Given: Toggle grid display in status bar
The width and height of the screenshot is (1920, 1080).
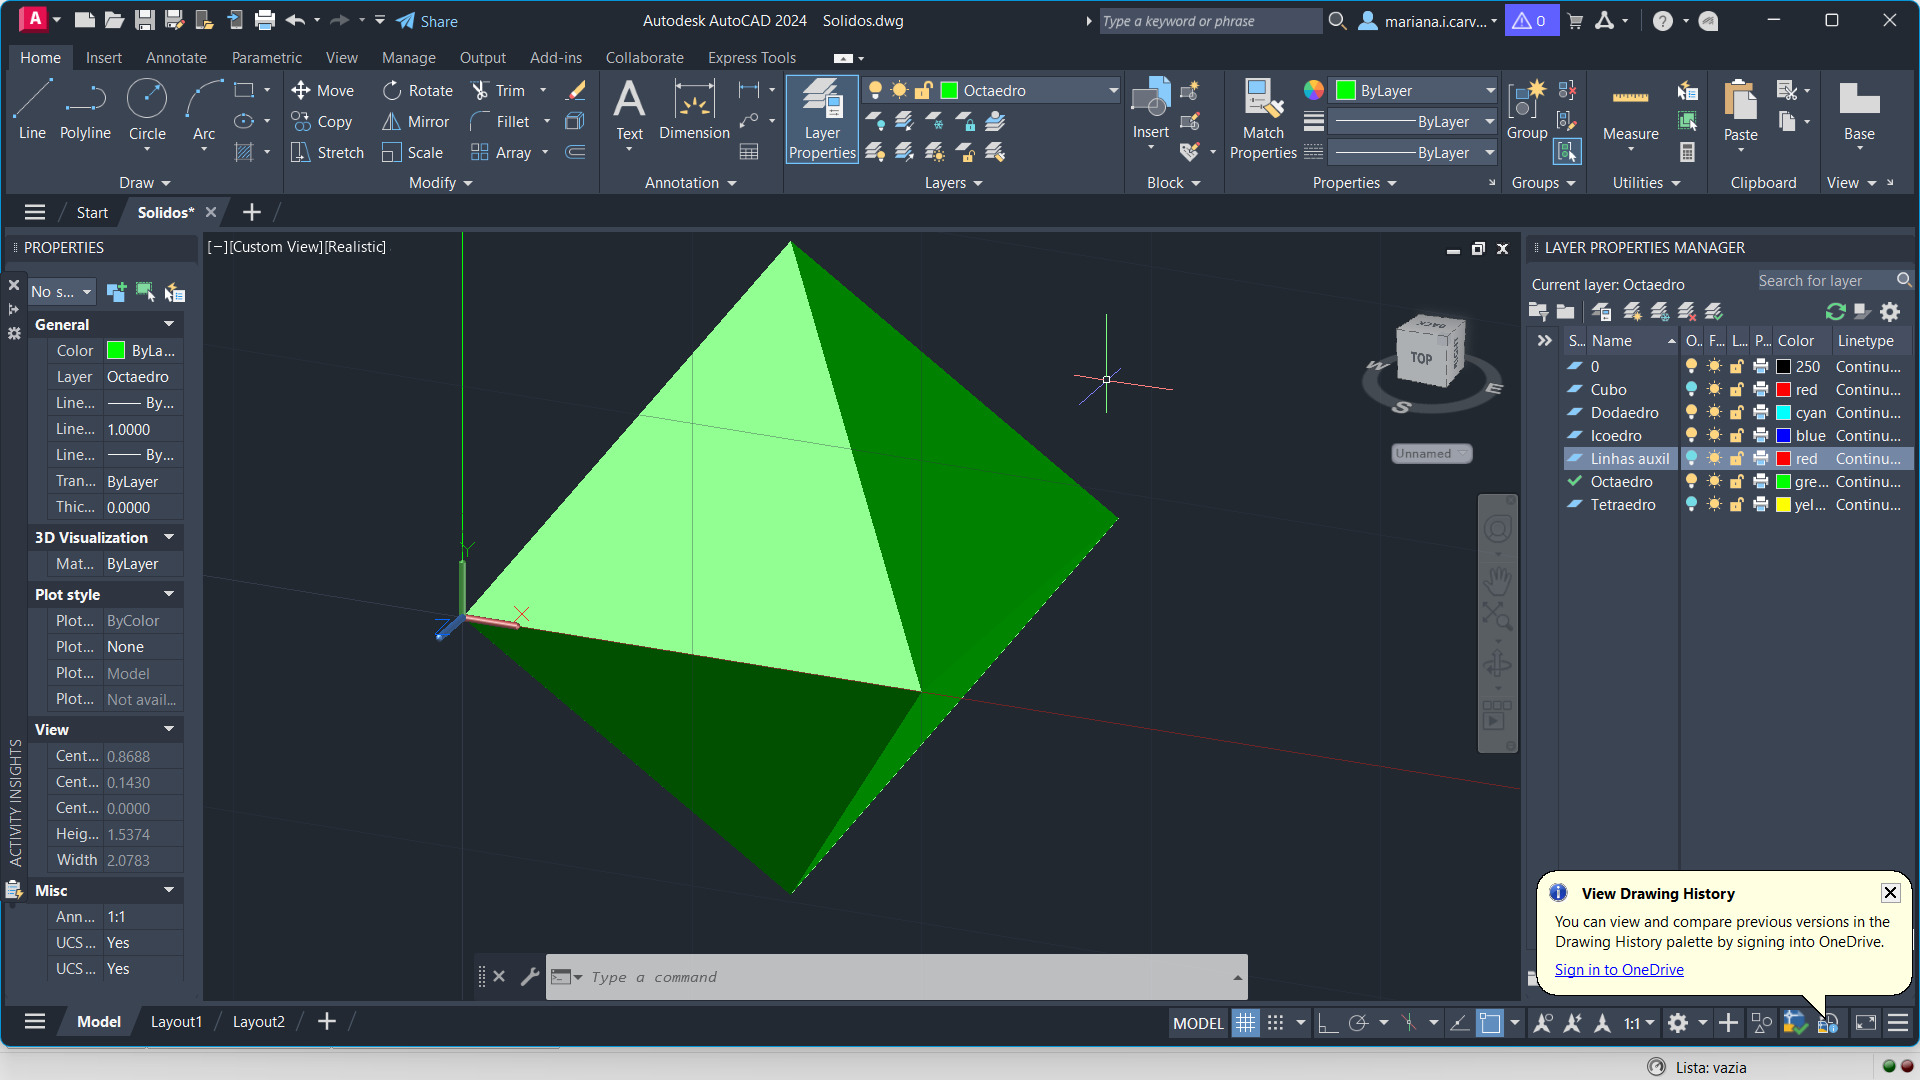Looking at the screenshot, I should point(1245,1023).
